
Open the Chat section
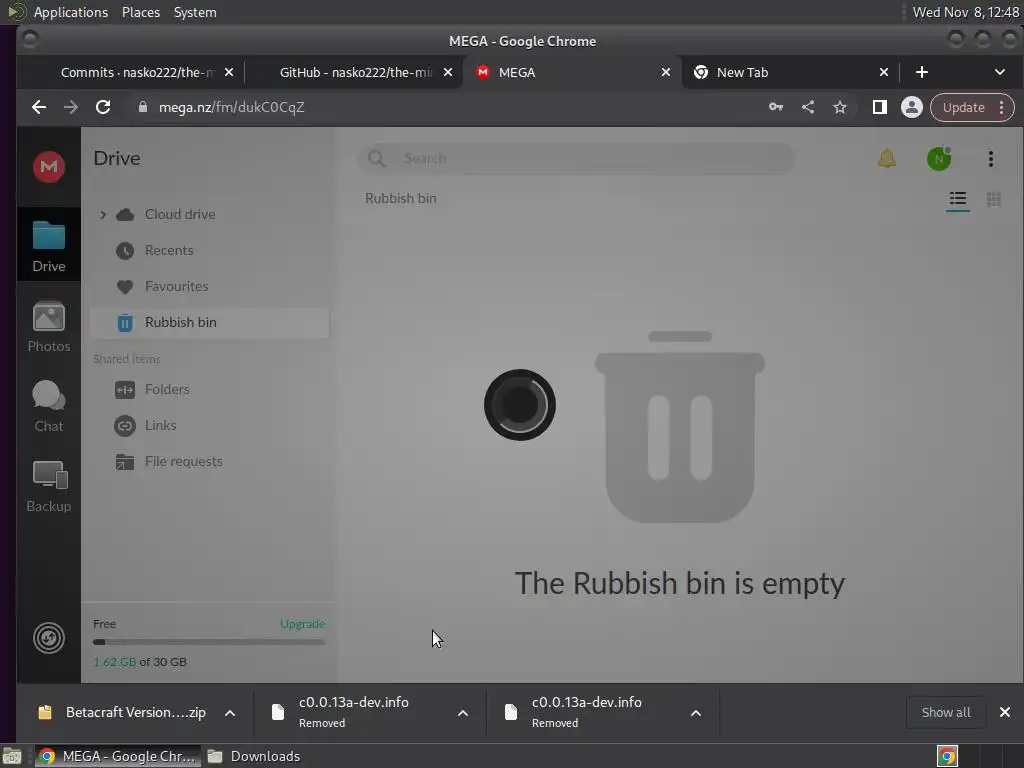click(49, 406)
